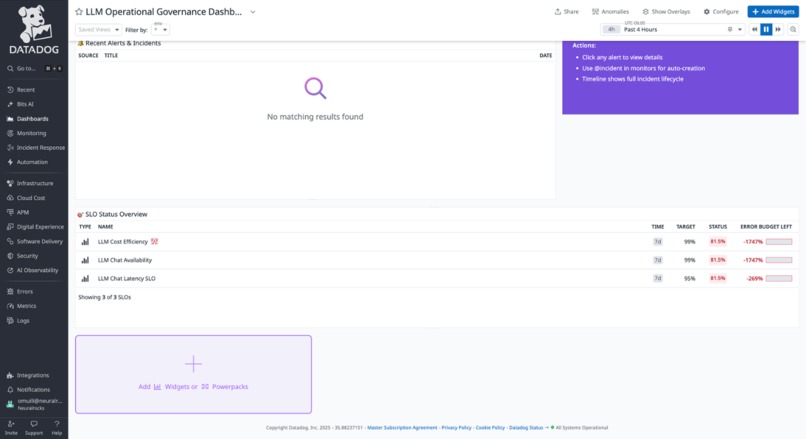Click the SOURCE column header
806x439 pixels.
click(88, 56)
